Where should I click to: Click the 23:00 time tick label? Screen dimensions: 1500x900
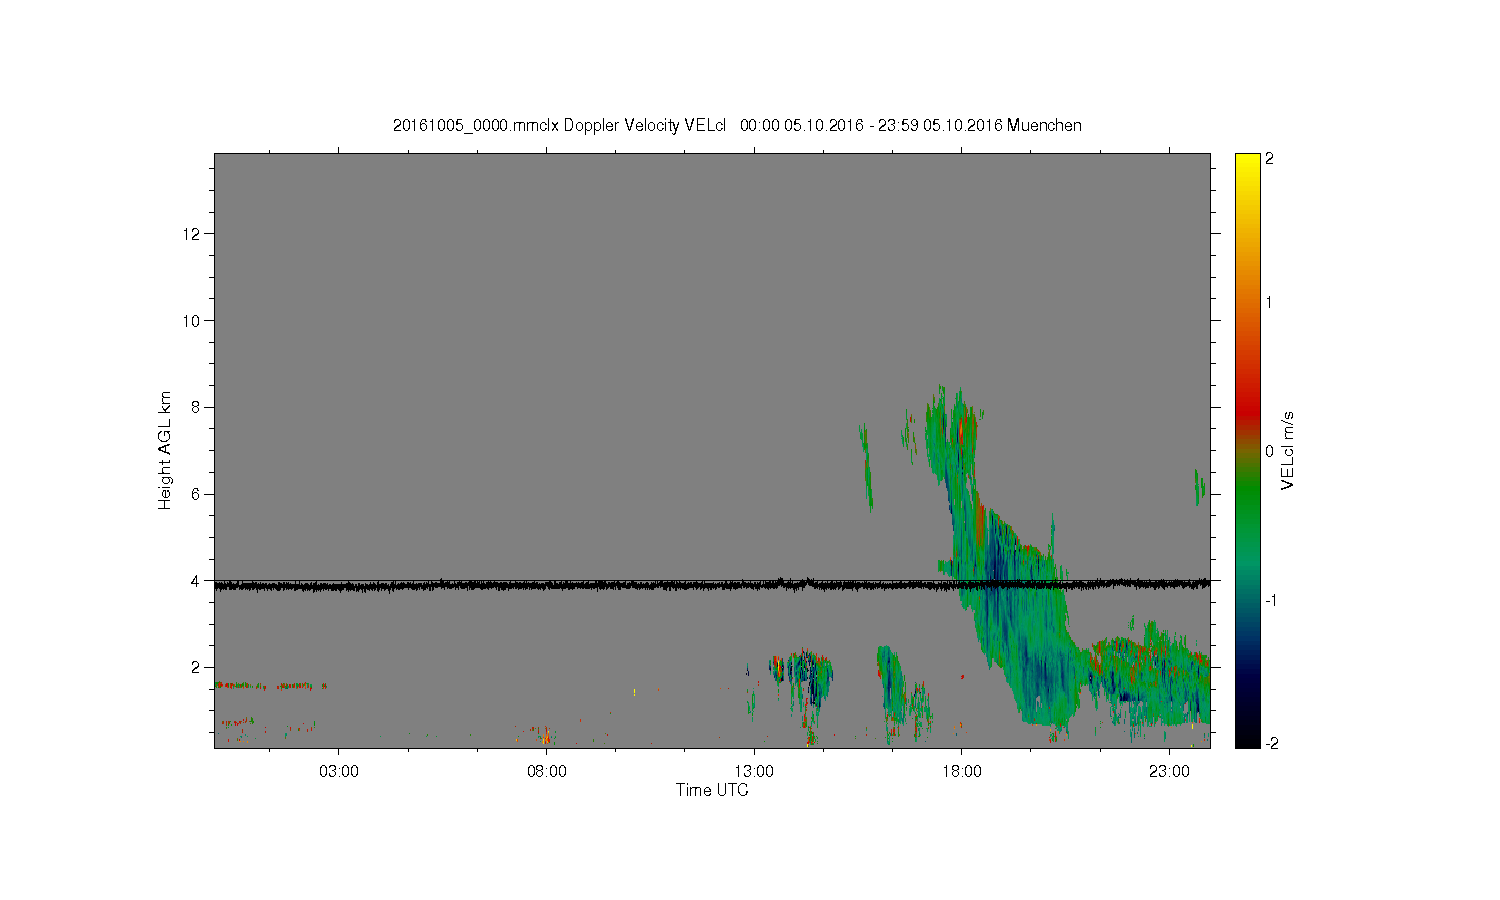[x=1170, y=772]
